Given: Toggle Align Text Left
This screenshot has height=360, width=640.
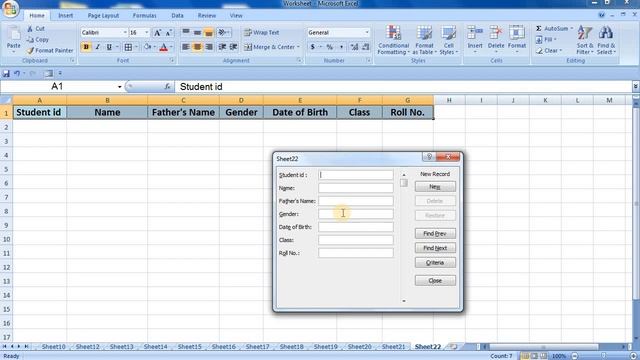Looking at the screenshot, I should [186, 47].
